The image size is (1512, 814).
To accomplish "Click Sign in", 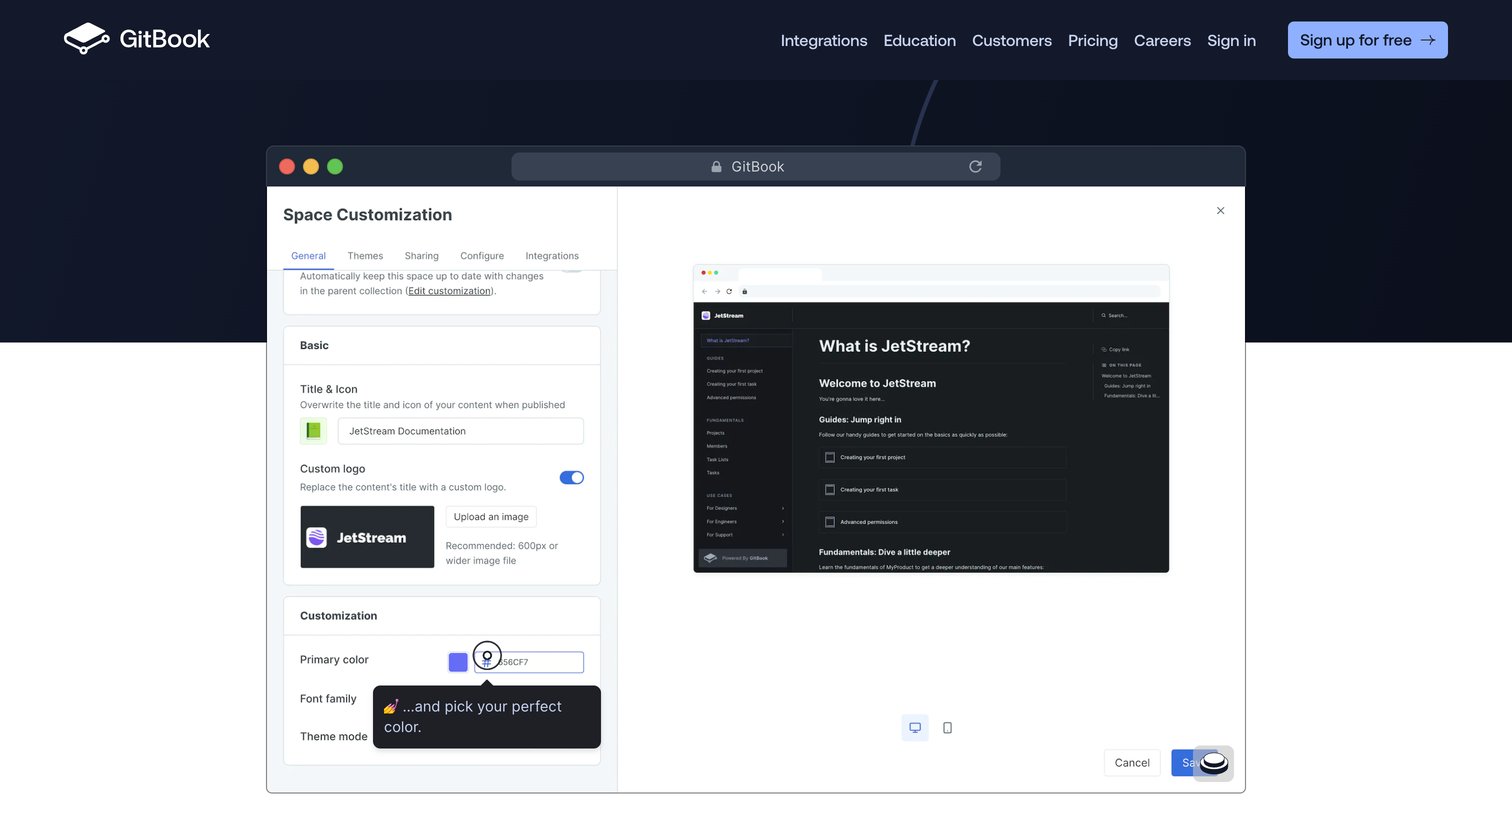I will [x=1231, y=40].
